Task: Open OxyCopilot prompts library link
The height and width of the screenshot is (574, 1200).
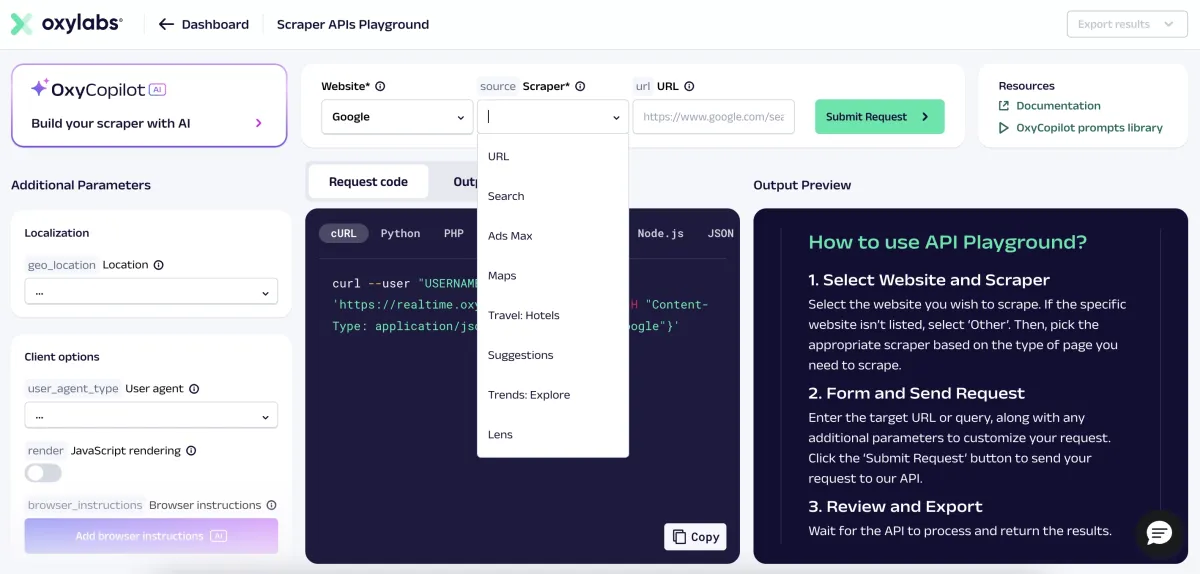Action: tap(1089, 128)
